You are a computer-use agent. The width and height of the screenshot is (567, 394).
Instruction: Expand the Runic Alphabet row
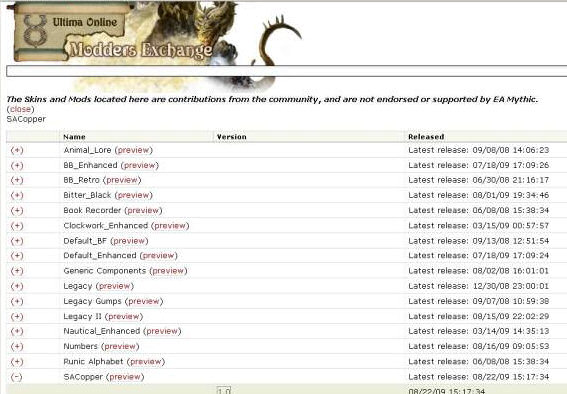point(17,362)
